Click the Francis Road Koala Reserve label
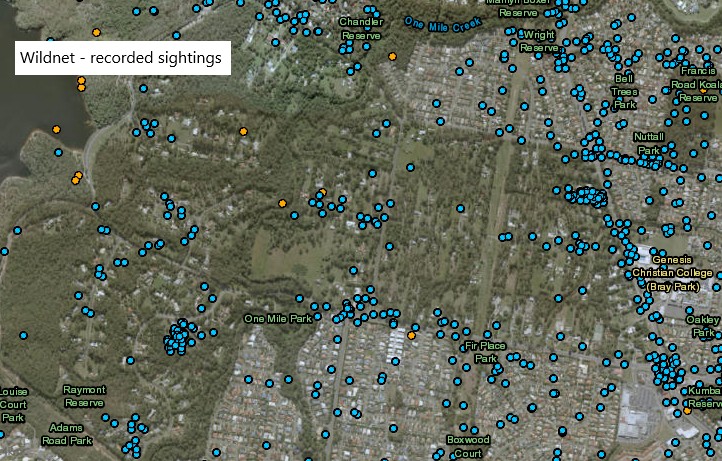Screen dimensions: 722x461 698,84
